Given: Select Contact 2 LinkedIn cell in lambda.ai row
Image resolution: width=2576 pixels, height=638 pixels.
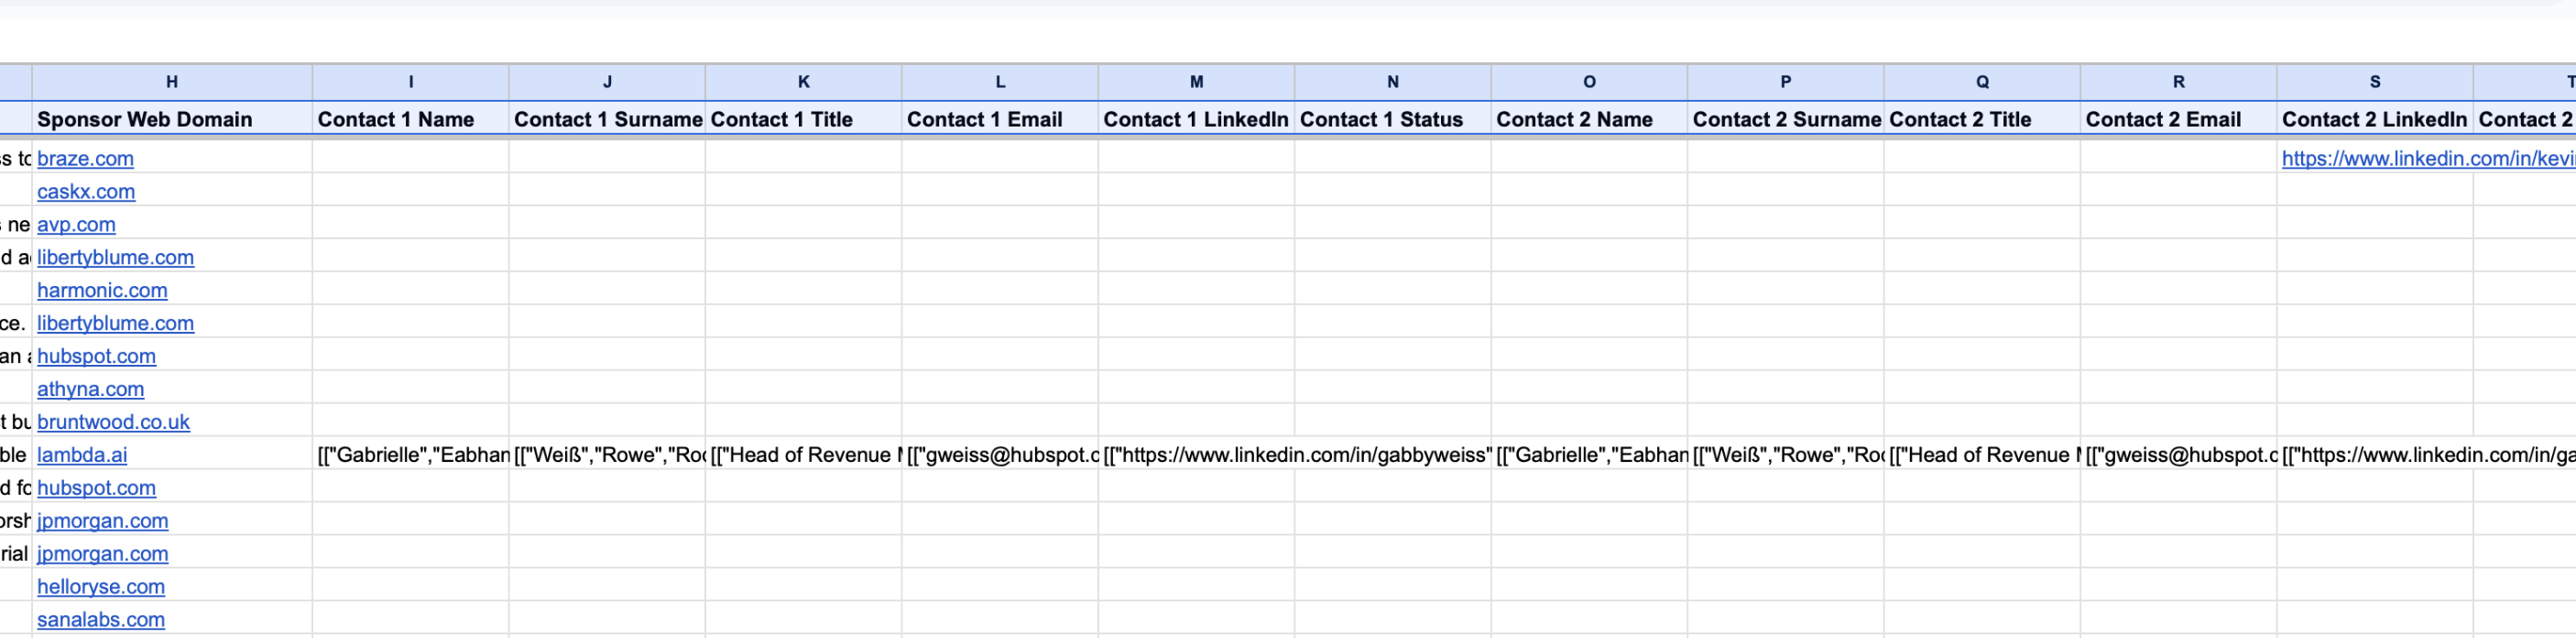Looking at the screenshot, I should (2375, 455).
